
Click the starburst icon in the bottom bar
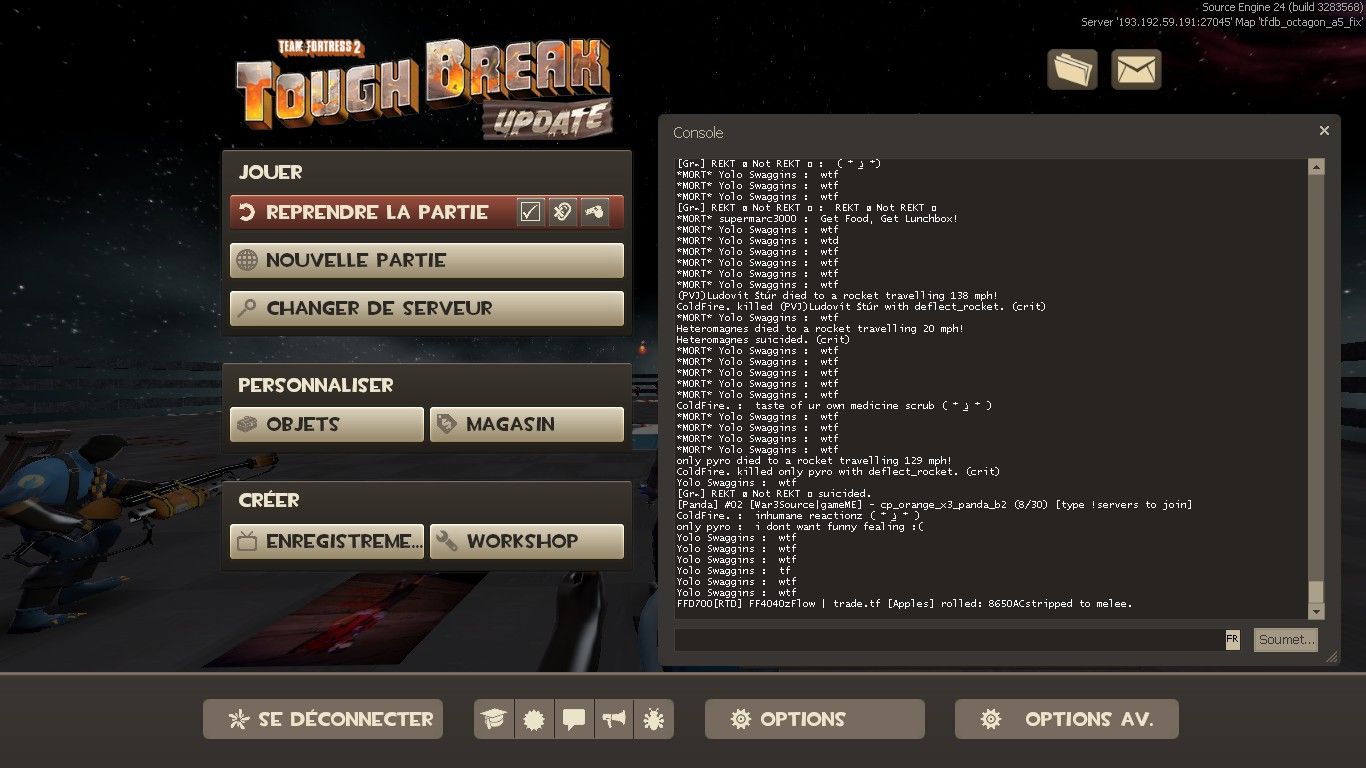[534, 719]
